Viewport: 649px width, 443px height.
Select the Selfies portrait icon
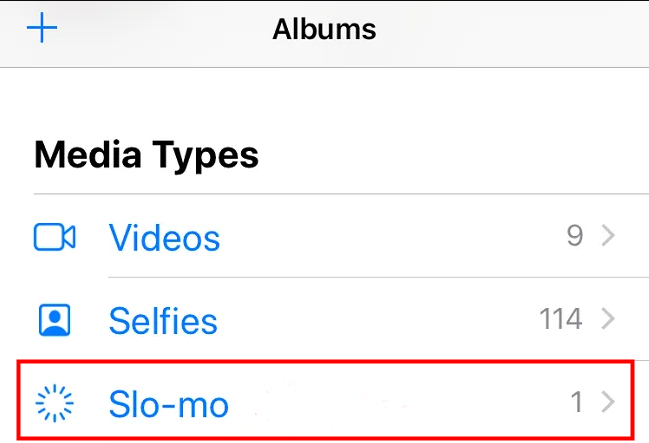point(54,320)
